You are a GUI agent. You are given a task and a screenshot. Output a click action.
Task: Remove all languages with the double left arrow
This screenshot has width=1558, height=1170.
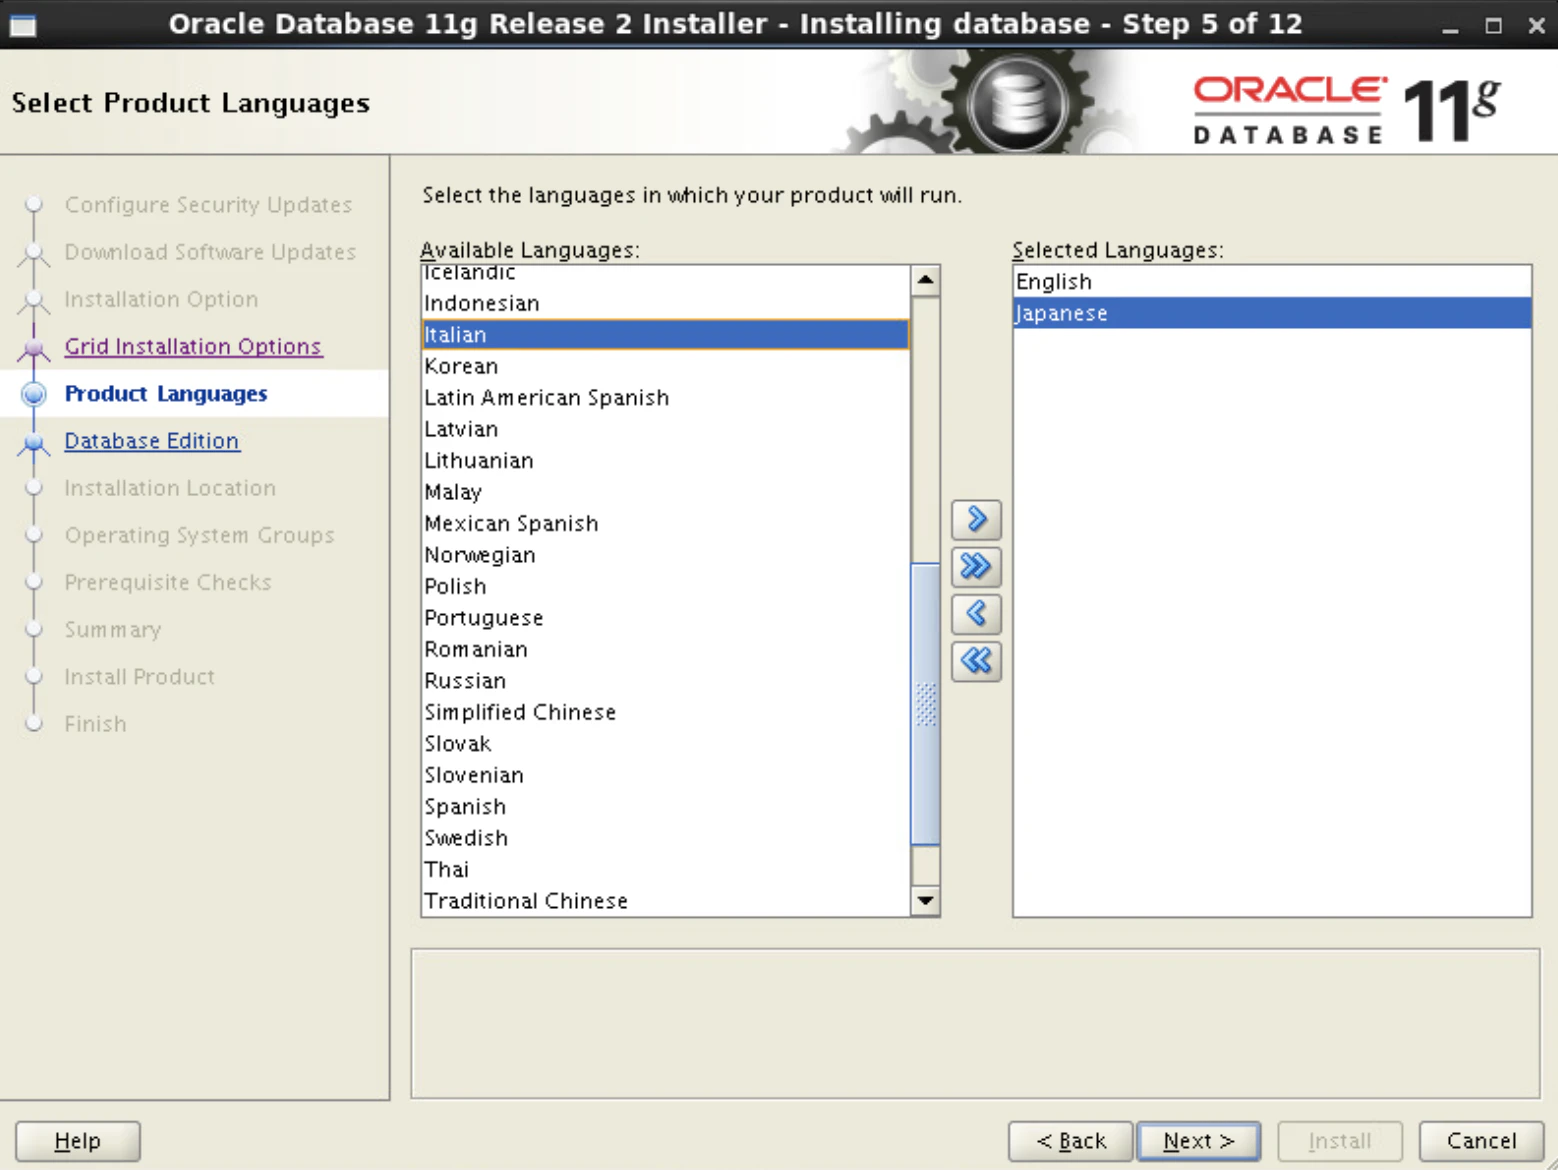coord(976,660)
